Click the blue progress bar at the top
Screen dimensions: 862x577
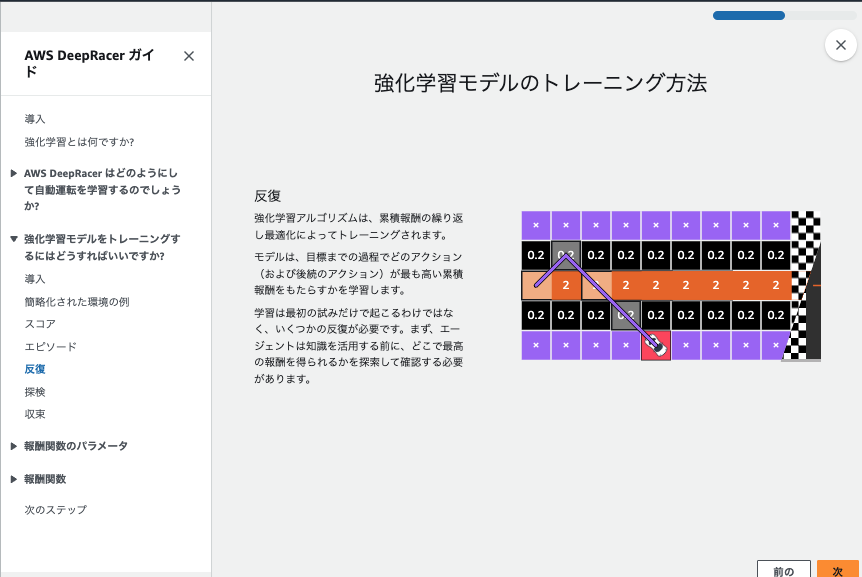[x=747, y=16]
